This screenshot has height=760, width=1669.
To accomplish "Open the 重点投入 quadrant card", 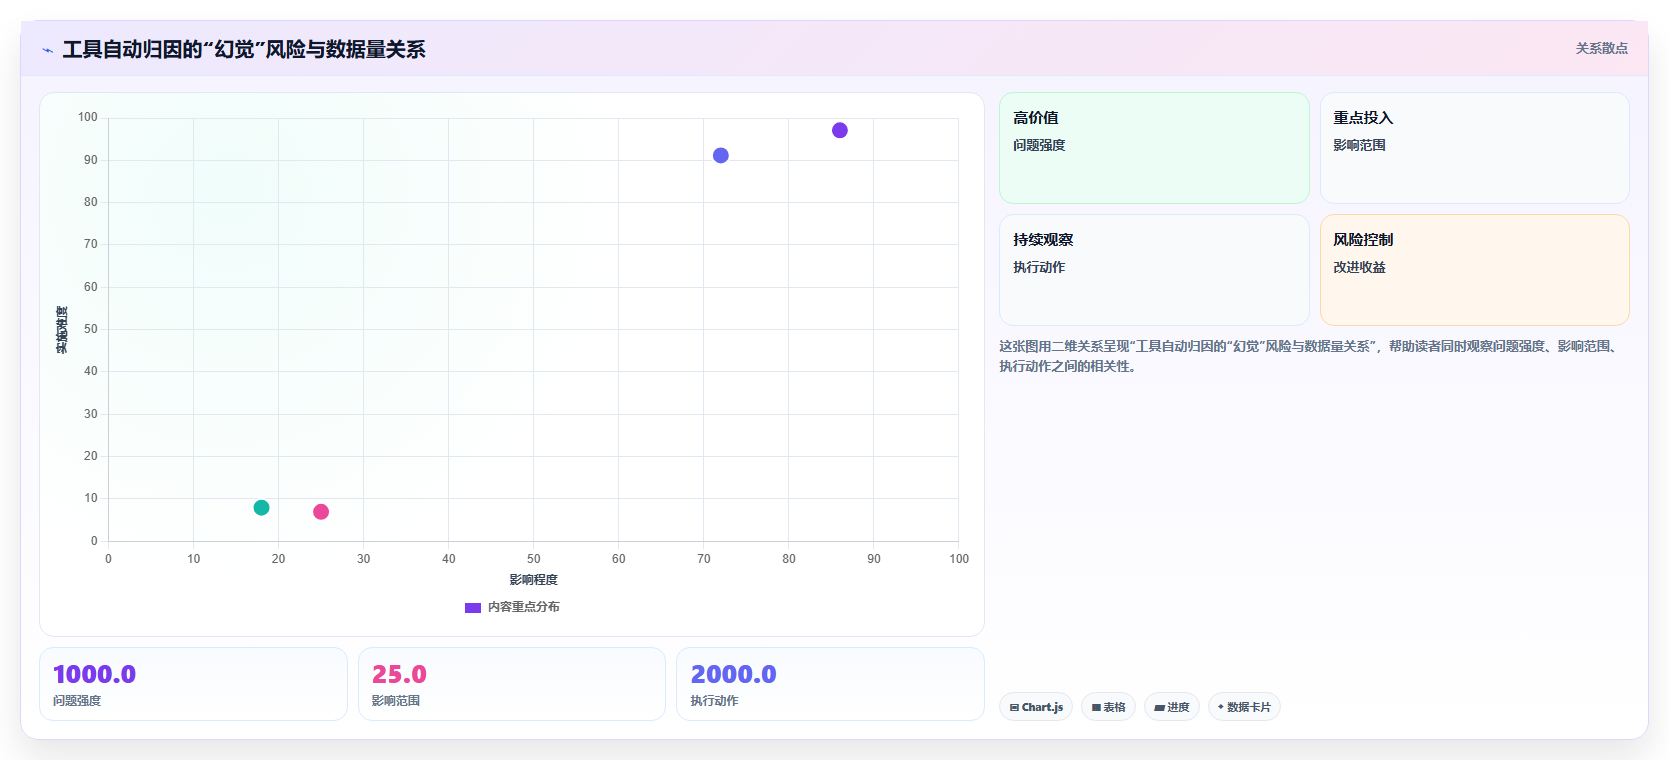I will point(1474,148).
